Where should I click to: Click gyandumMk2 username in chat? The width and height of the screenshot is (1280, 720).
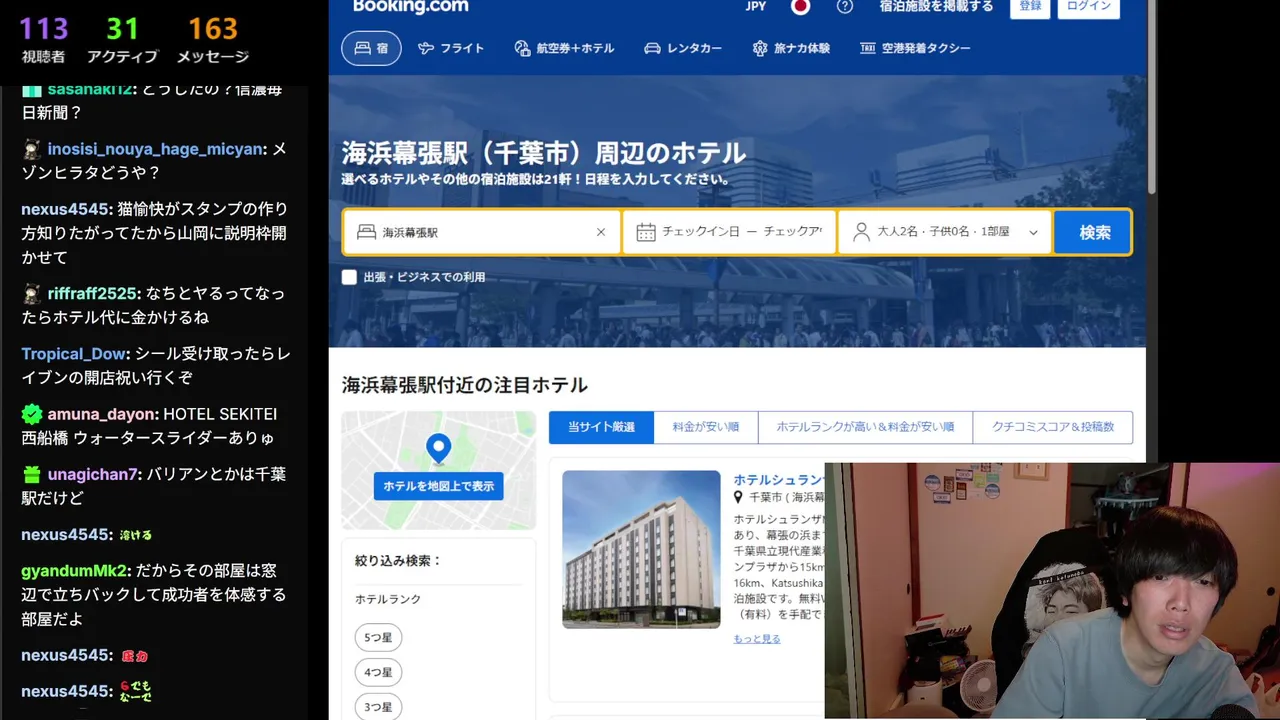point(76,571)
